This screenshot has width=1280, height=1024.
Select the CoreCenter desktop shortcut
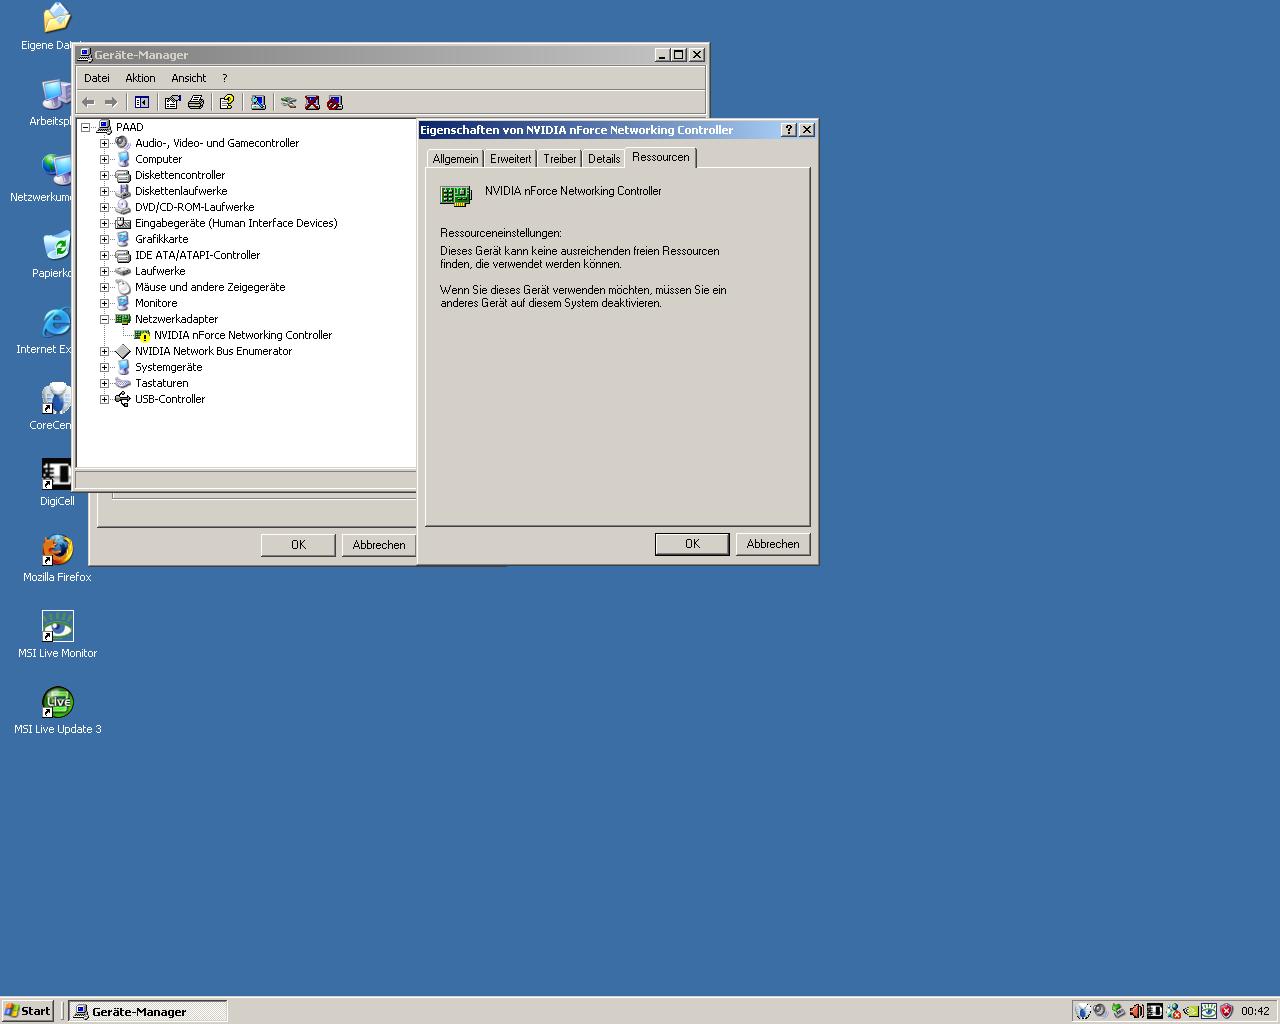point(56,398)
